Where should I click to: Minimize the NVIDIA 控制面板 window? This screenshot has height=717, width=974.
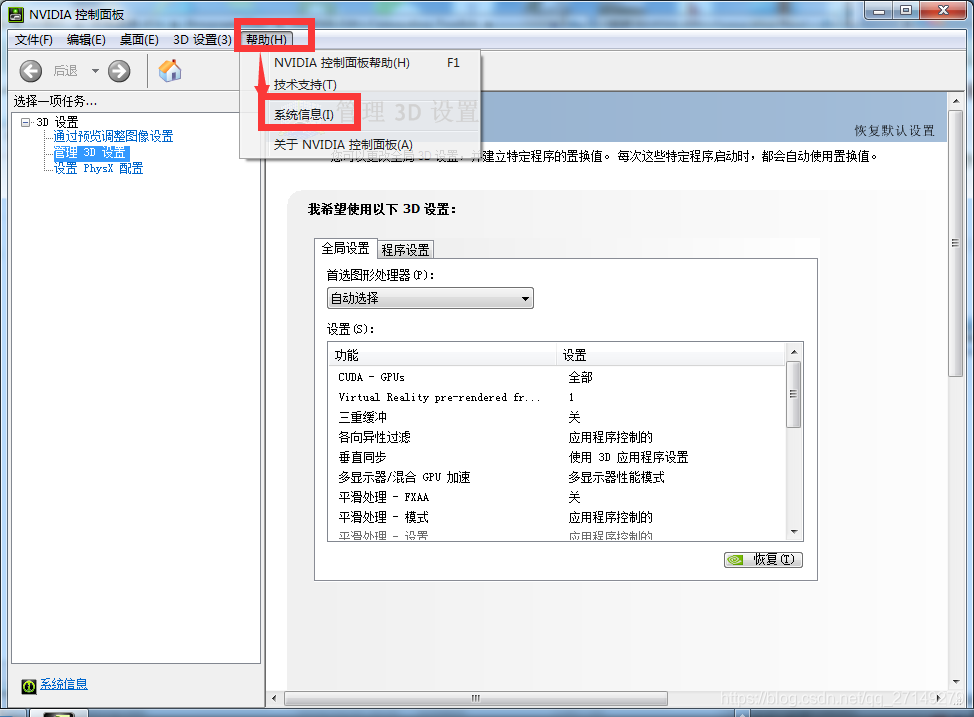point(879,10)
